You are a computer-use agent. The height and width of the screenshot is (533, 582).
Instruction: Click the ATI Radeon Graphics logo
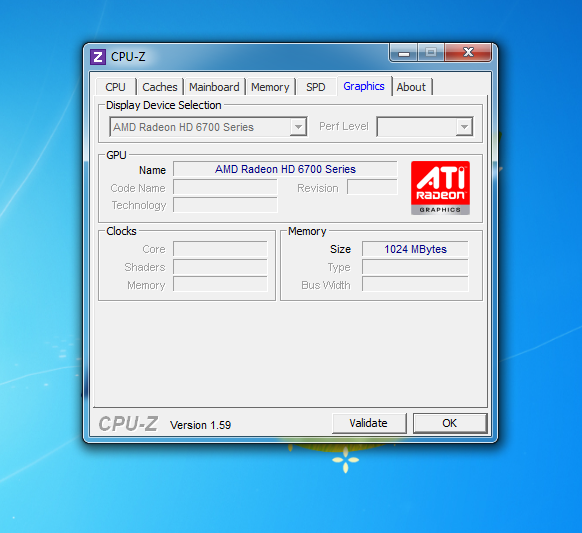click(440, 188)
